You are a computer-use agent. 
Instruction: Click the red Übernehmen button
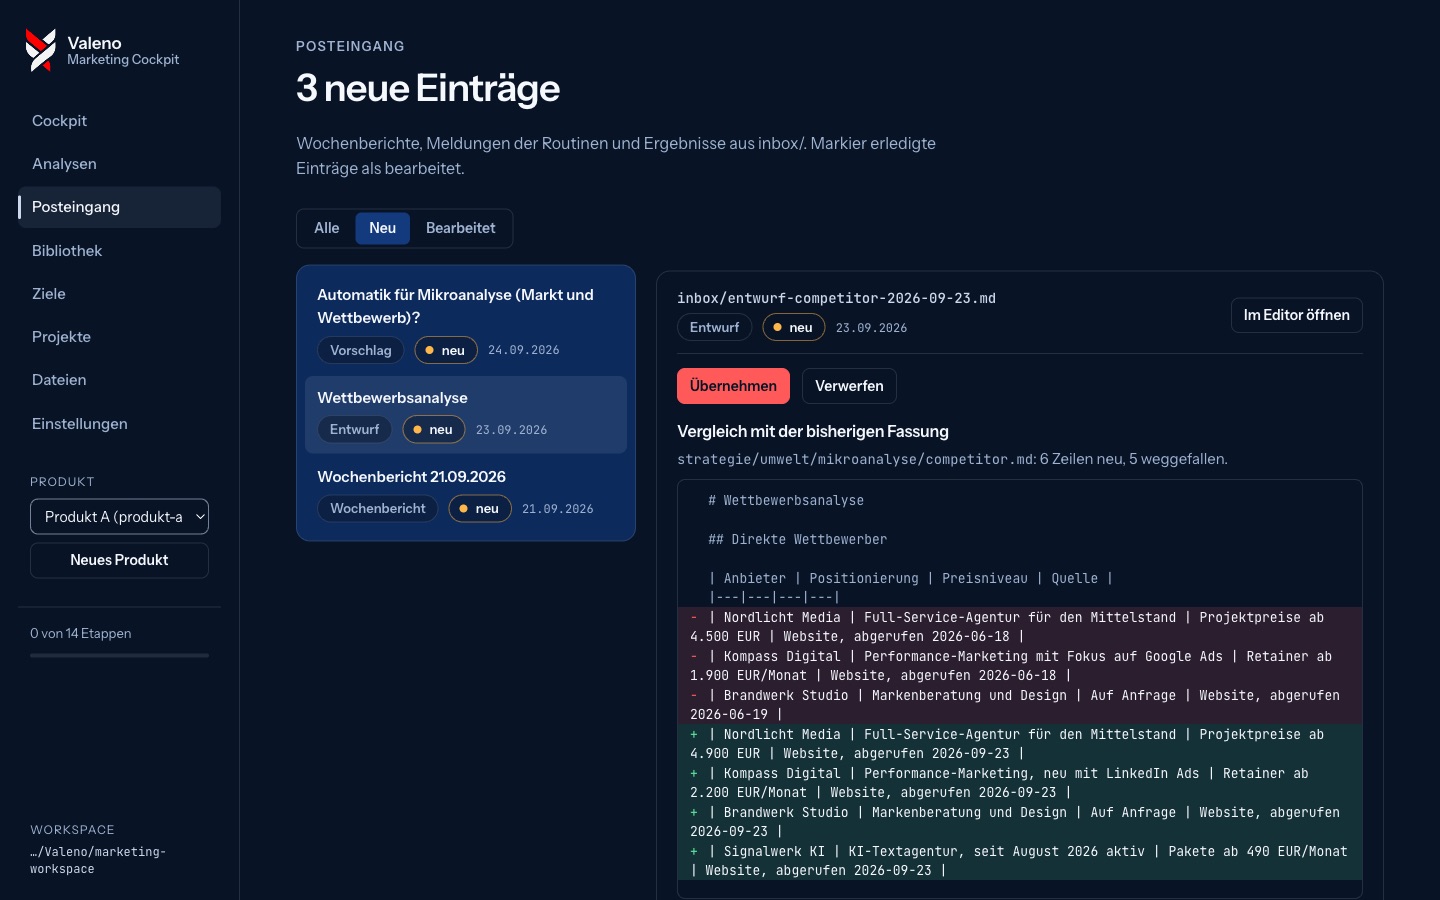point(733,386)
